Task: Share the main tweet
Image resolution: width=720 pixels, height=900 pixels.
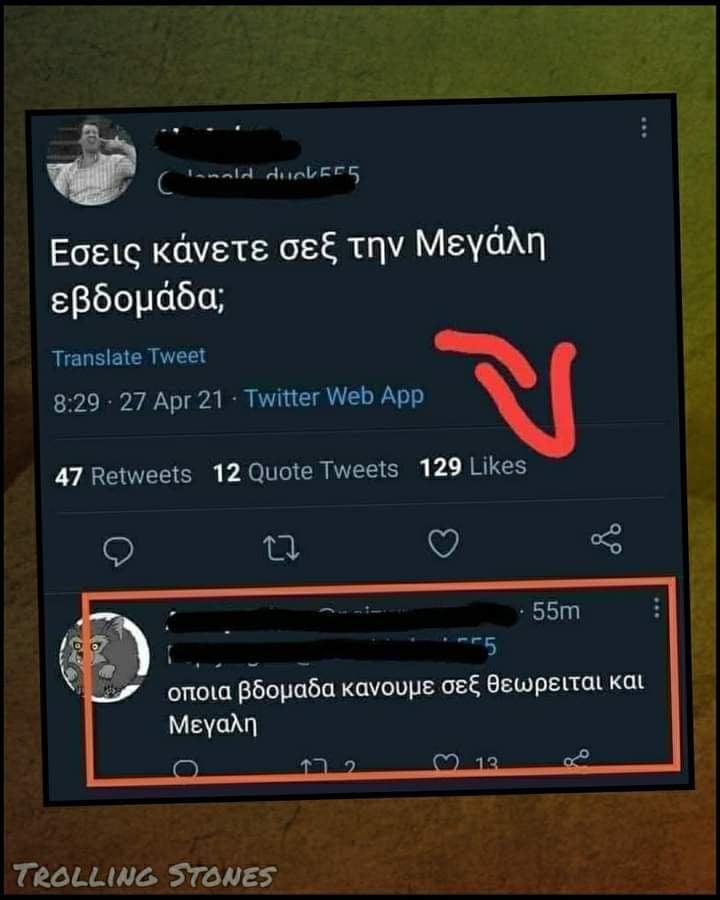Action: coord(606,538)
